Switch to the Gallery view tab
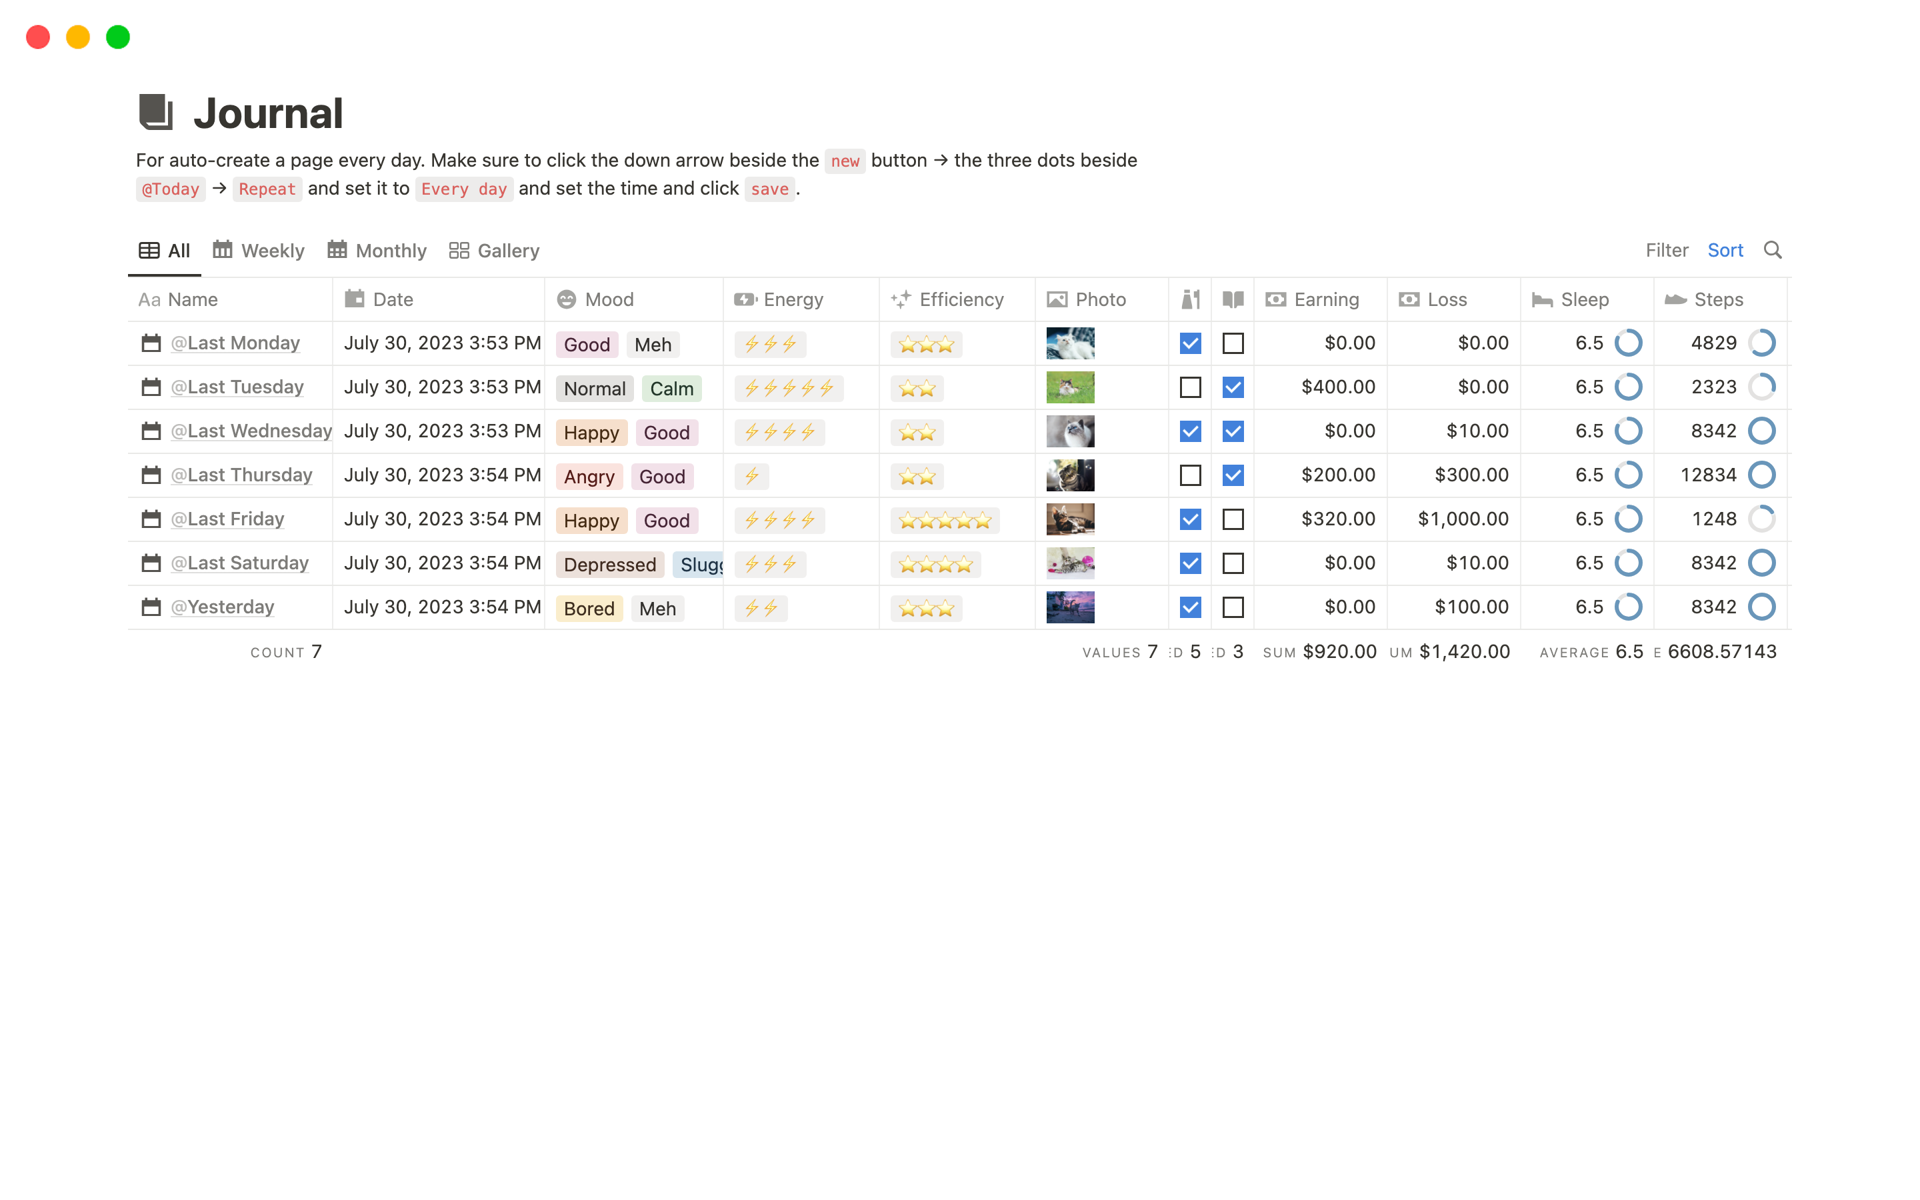1920x1200 pixels. pyautogui.click(x=495, y=250)
